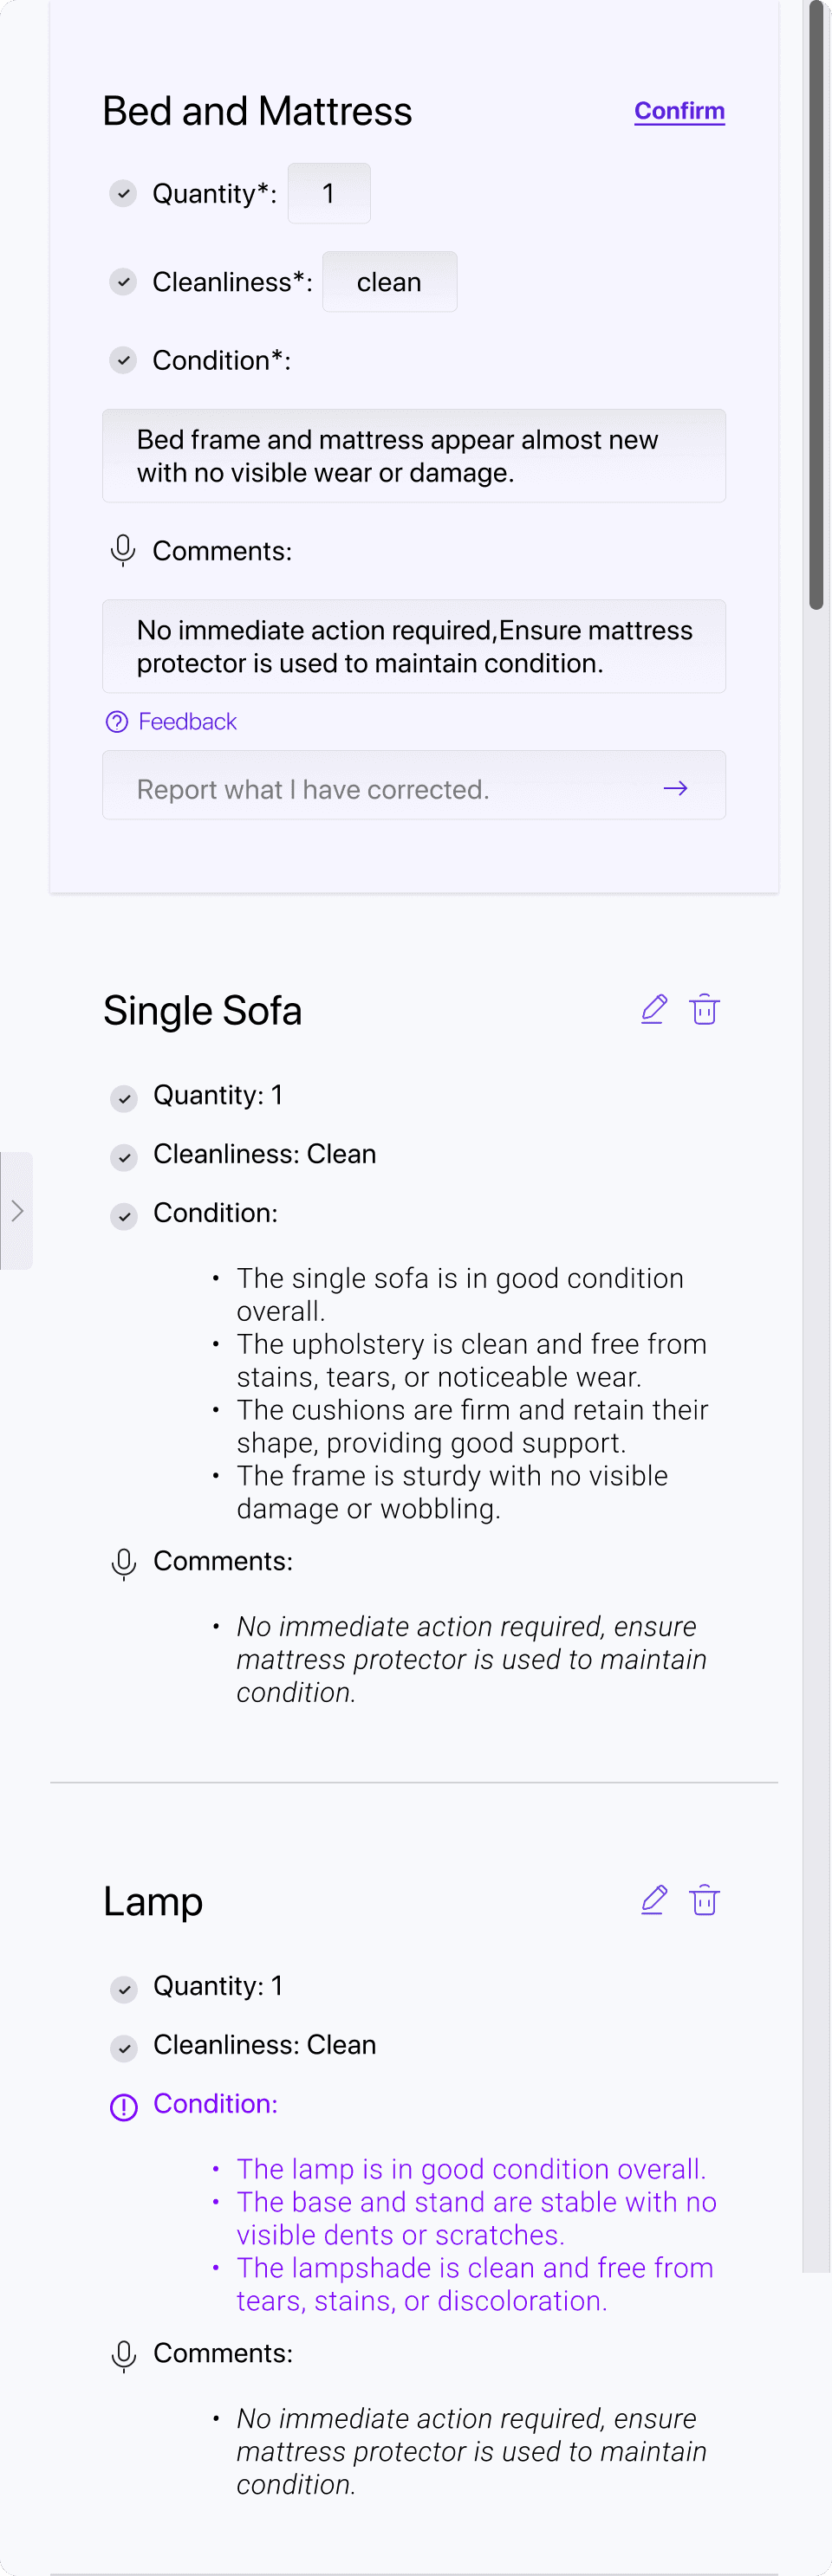Screen dimensions: 832x2576
Task: Click the Feedback question mark icon
Action: [117, 722]
